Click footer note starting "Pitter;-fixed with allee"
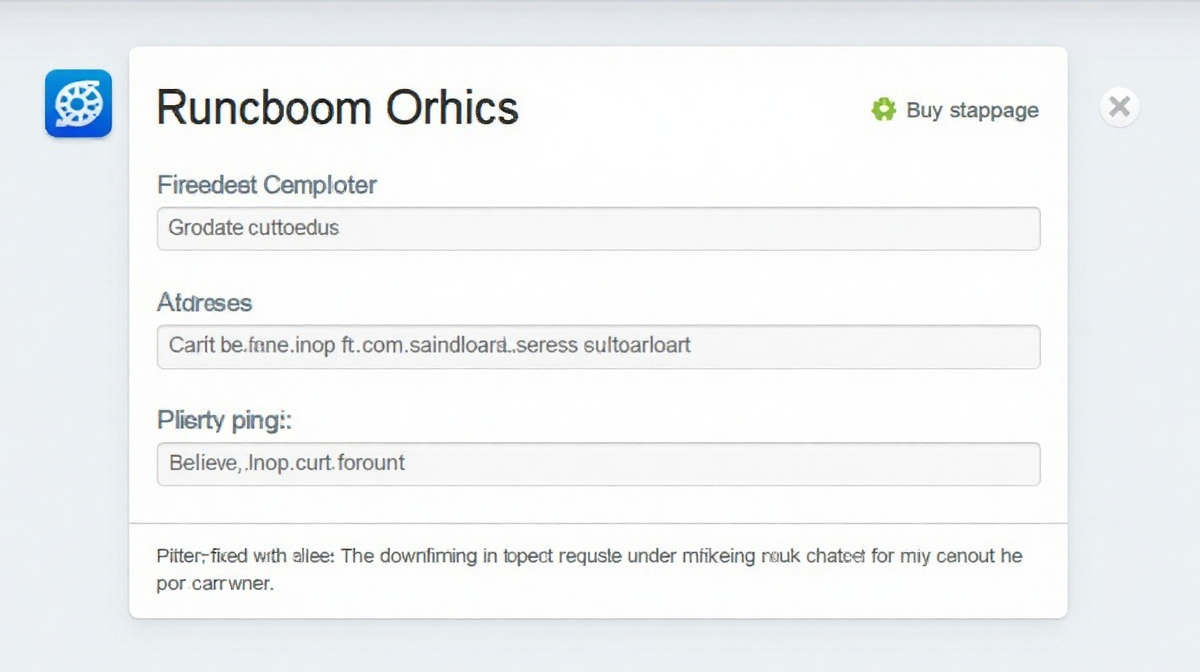 pos(589,556)
